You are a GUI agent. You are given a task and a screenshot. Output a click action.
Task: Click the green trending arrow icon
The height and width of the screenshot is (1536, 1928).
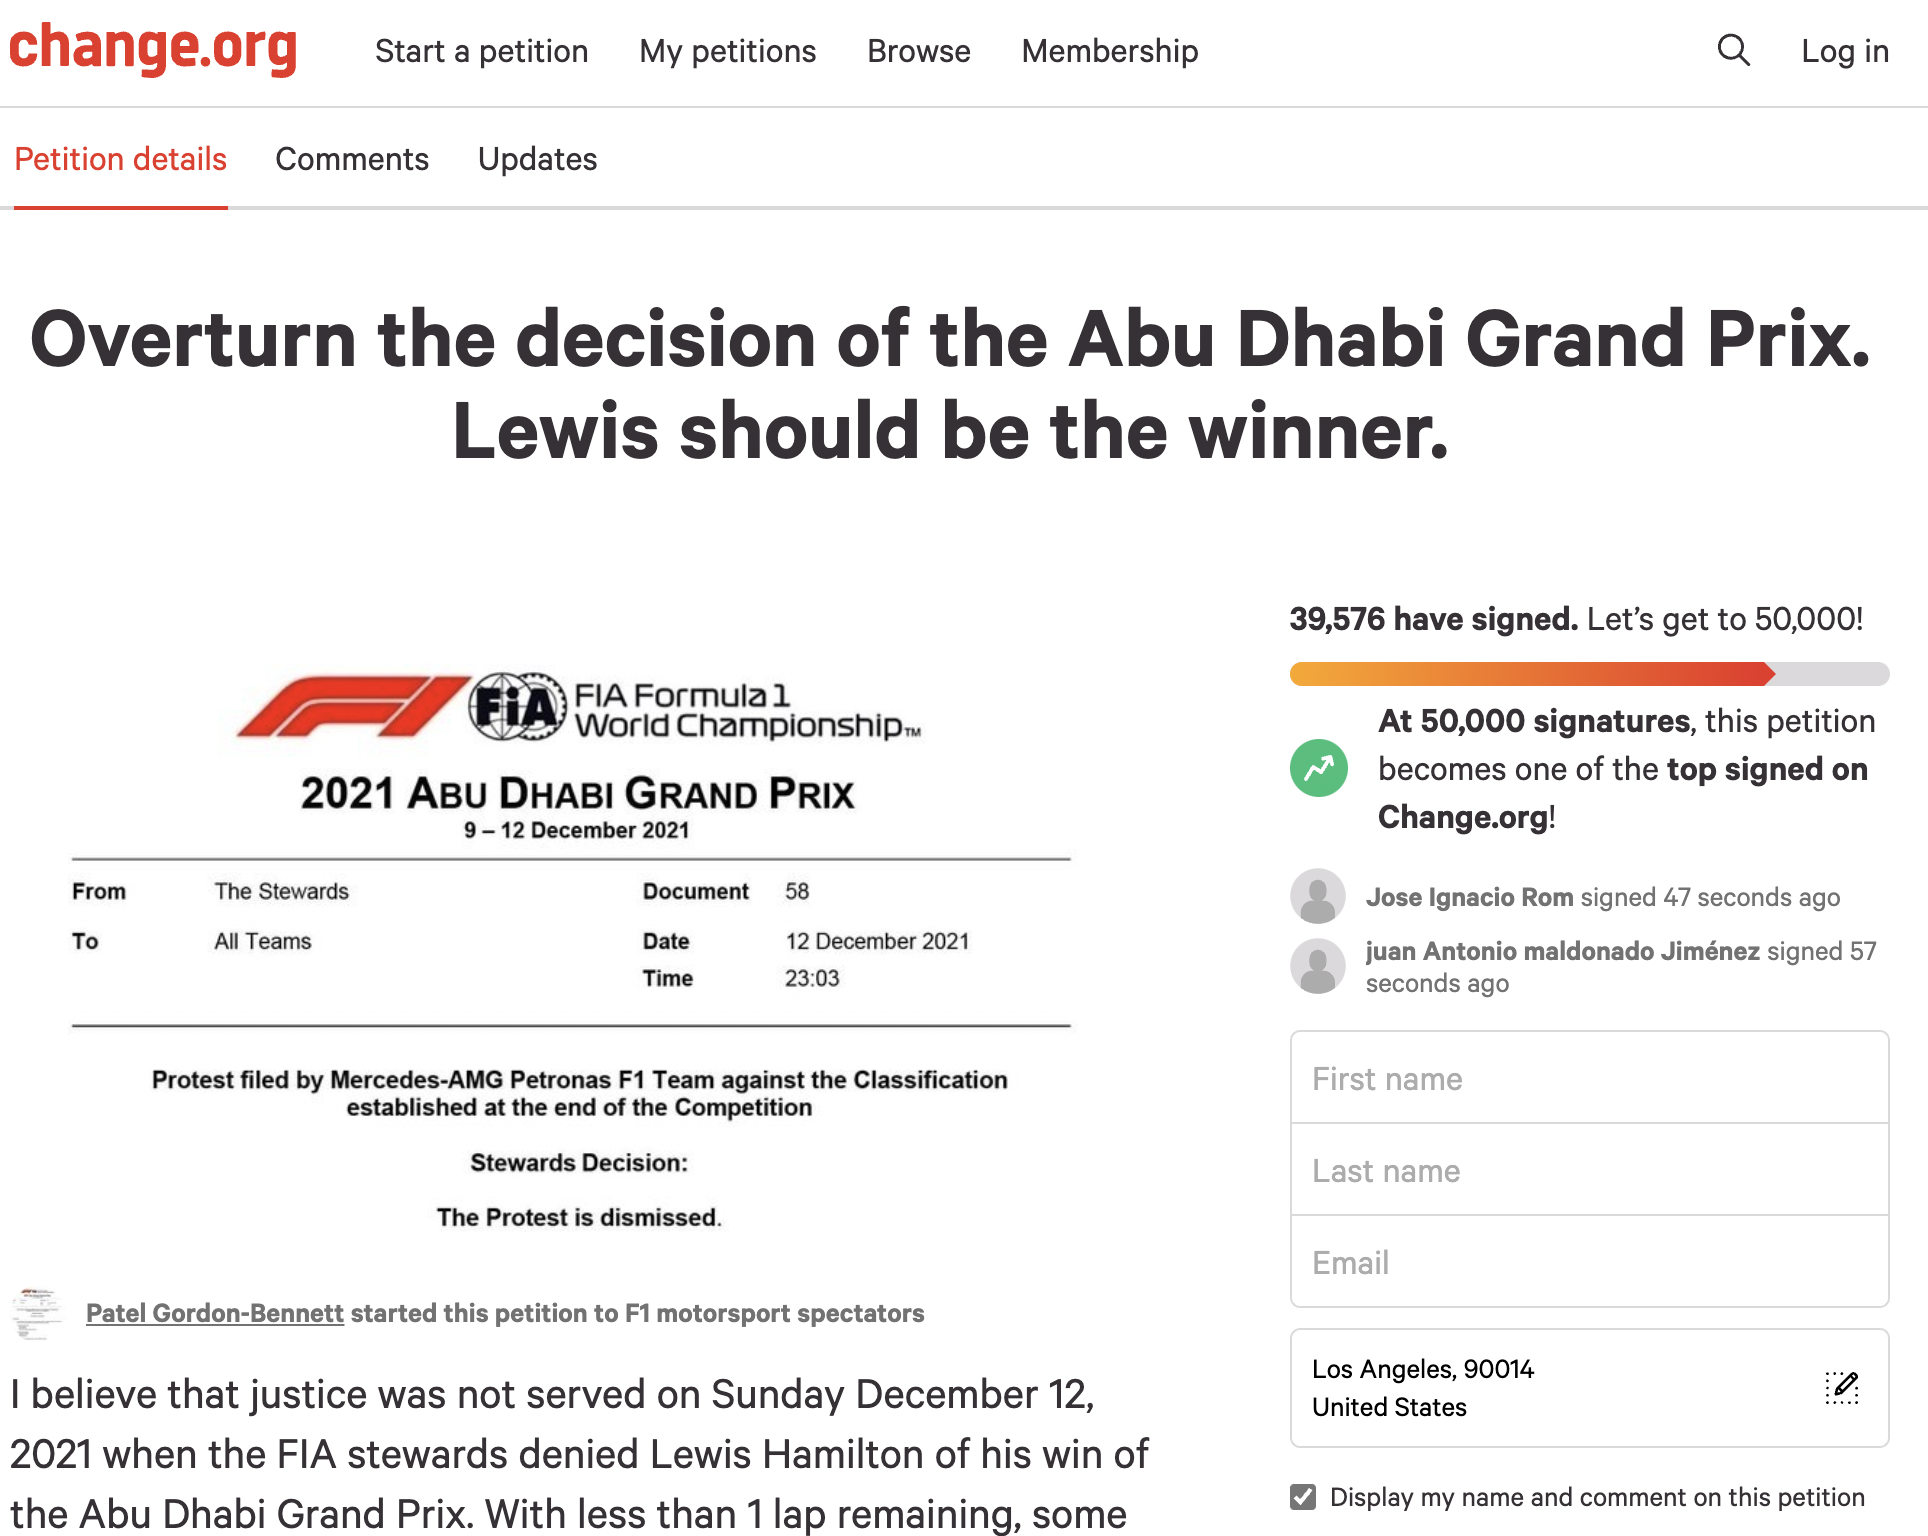[1318, 768]
